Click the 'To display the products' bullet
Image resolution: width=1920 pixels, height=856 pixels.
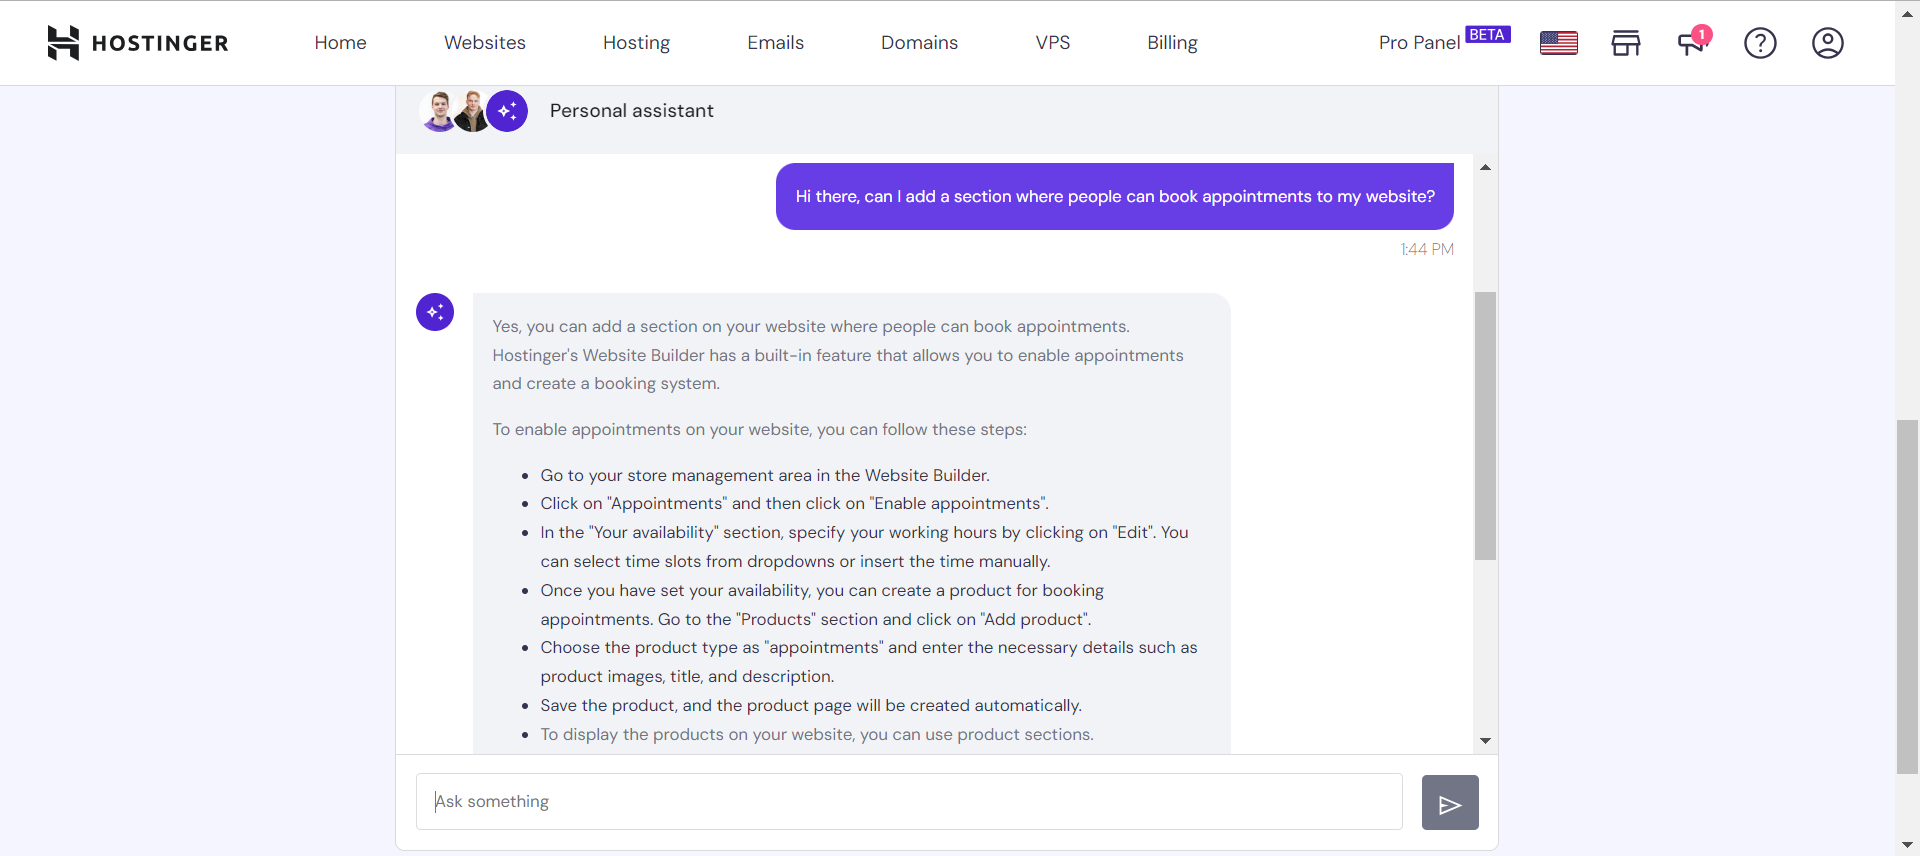pyautogui.click(x=817, y=735)
